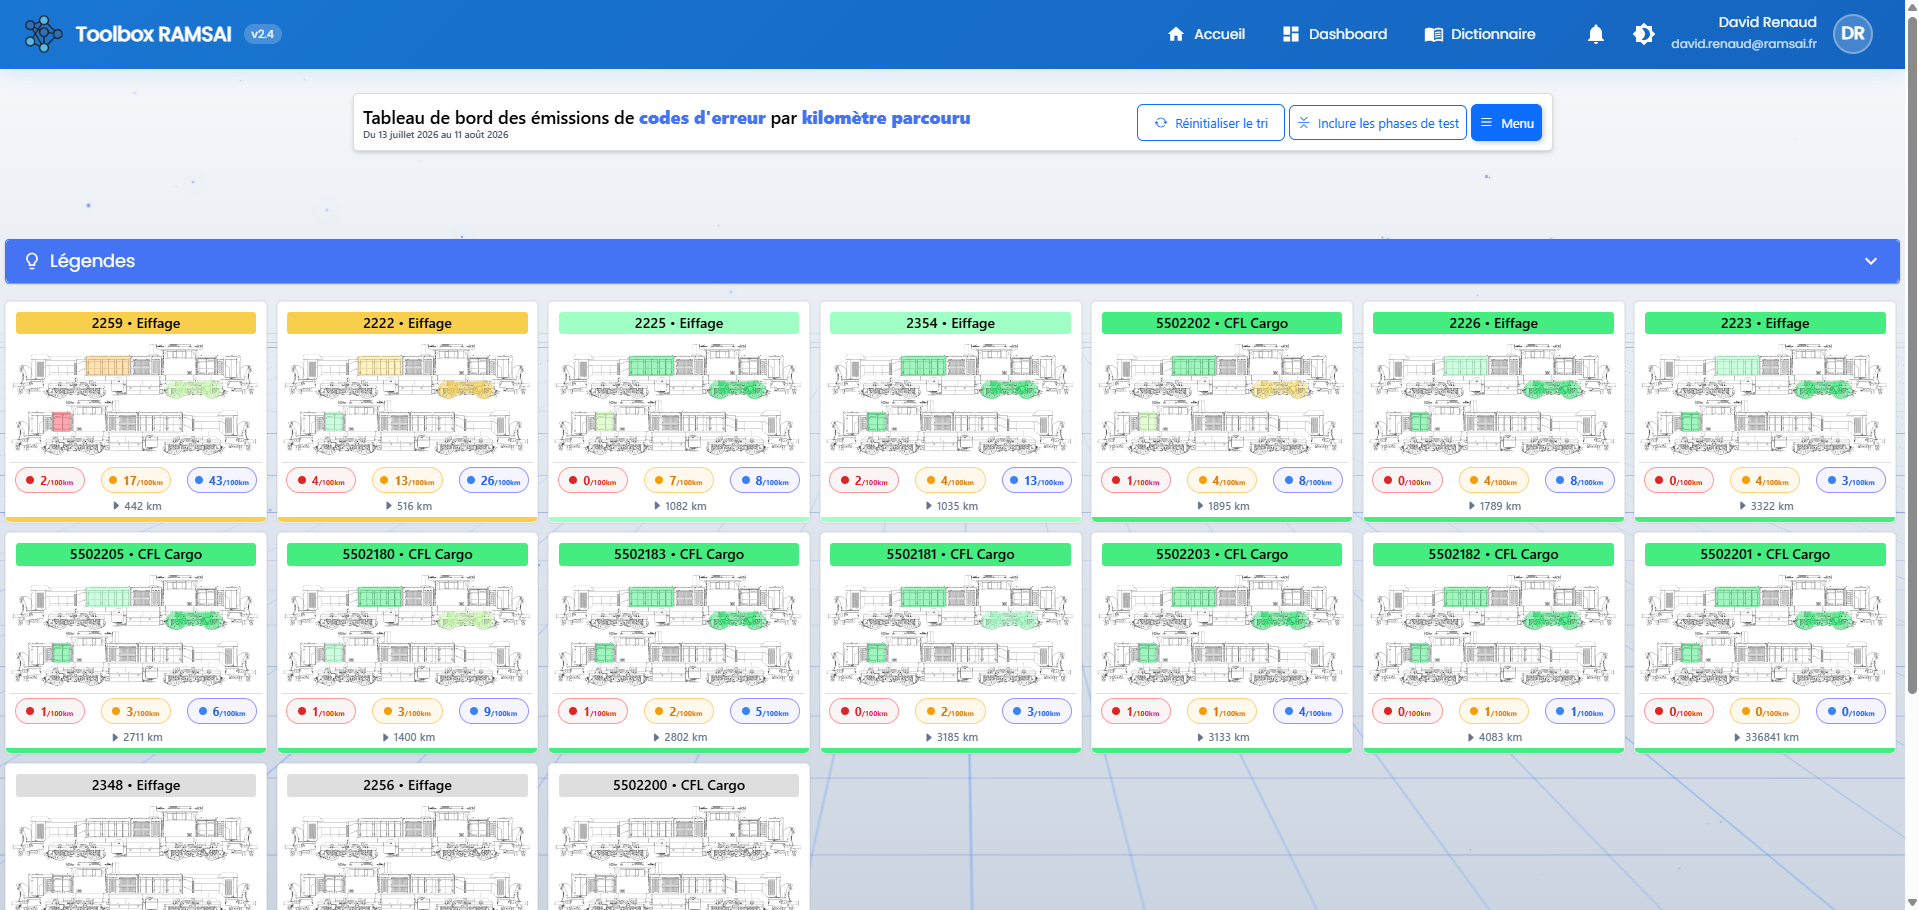Expand the 1789 km detail on card 2226
1919x910 pixels.
pyautogui.click(x=1494, y=506)
